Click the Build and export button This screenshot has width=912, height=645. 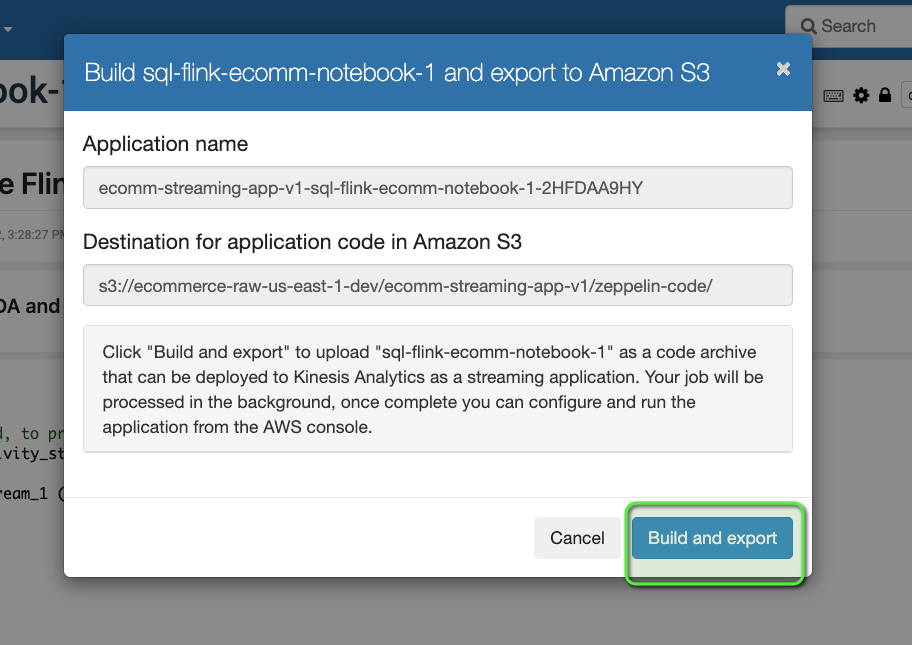(x=712, y=538)
